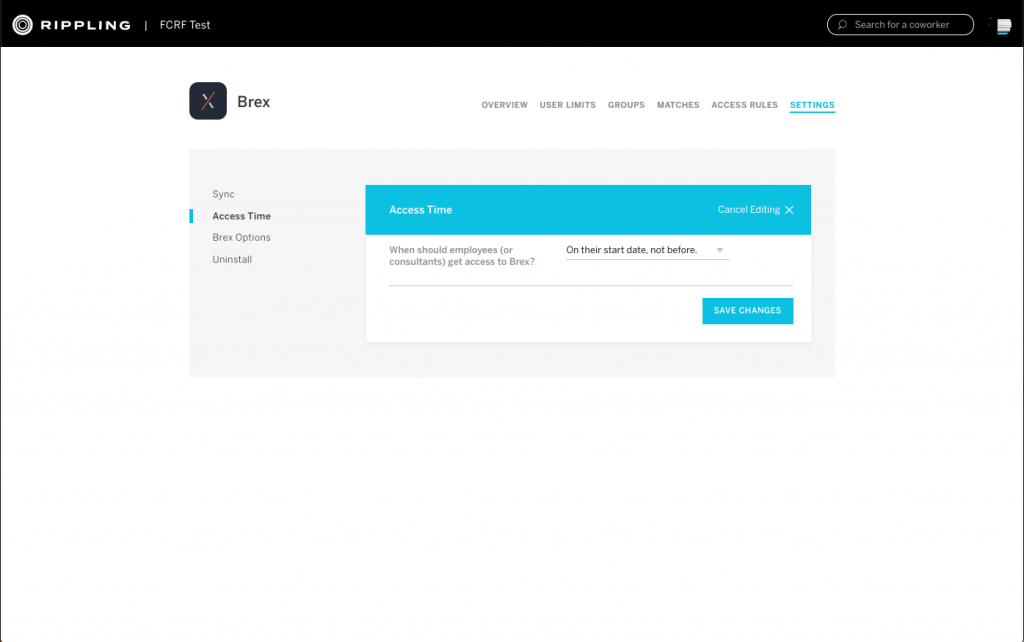Image resolution: width=1024 pixels, height=642 pixels.
Task: Open Brex Options in the sidebar
Action: [x=241, y=238]
